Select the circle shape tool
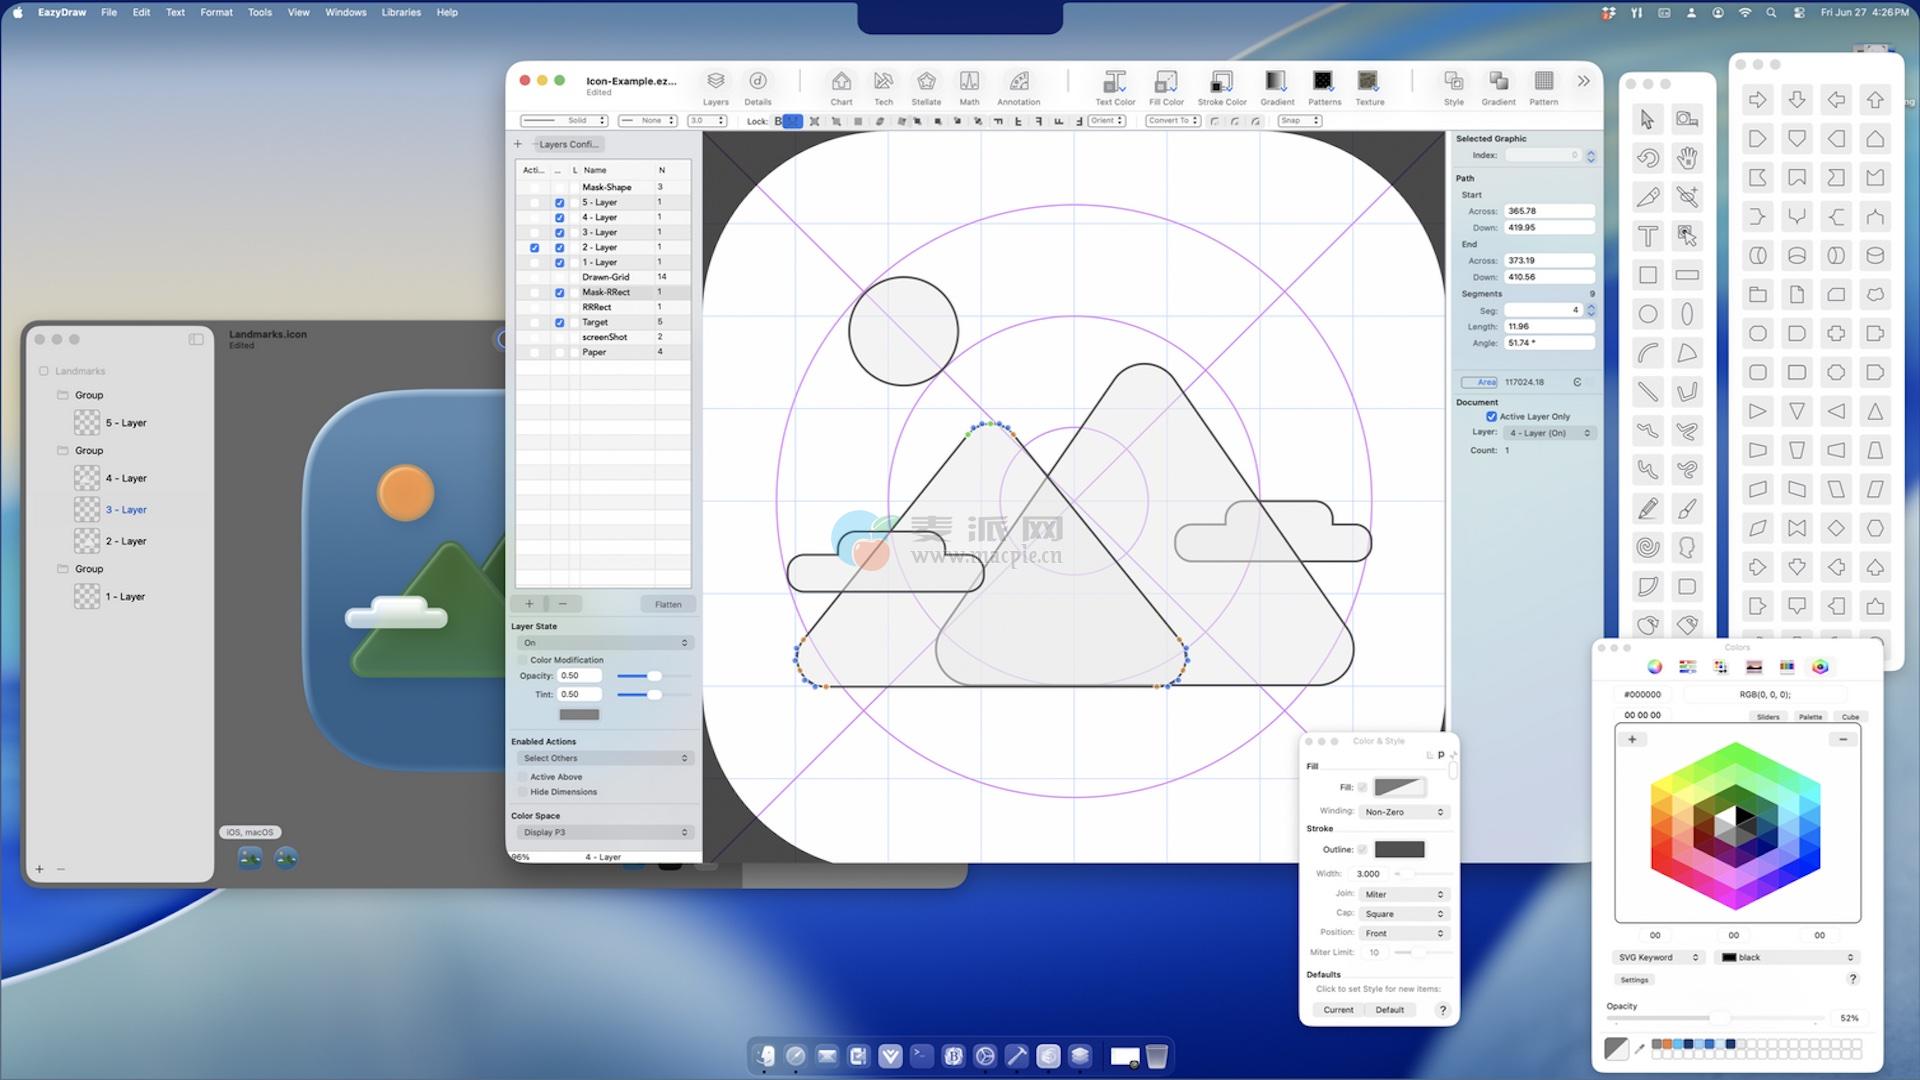 pos(1648,314)
